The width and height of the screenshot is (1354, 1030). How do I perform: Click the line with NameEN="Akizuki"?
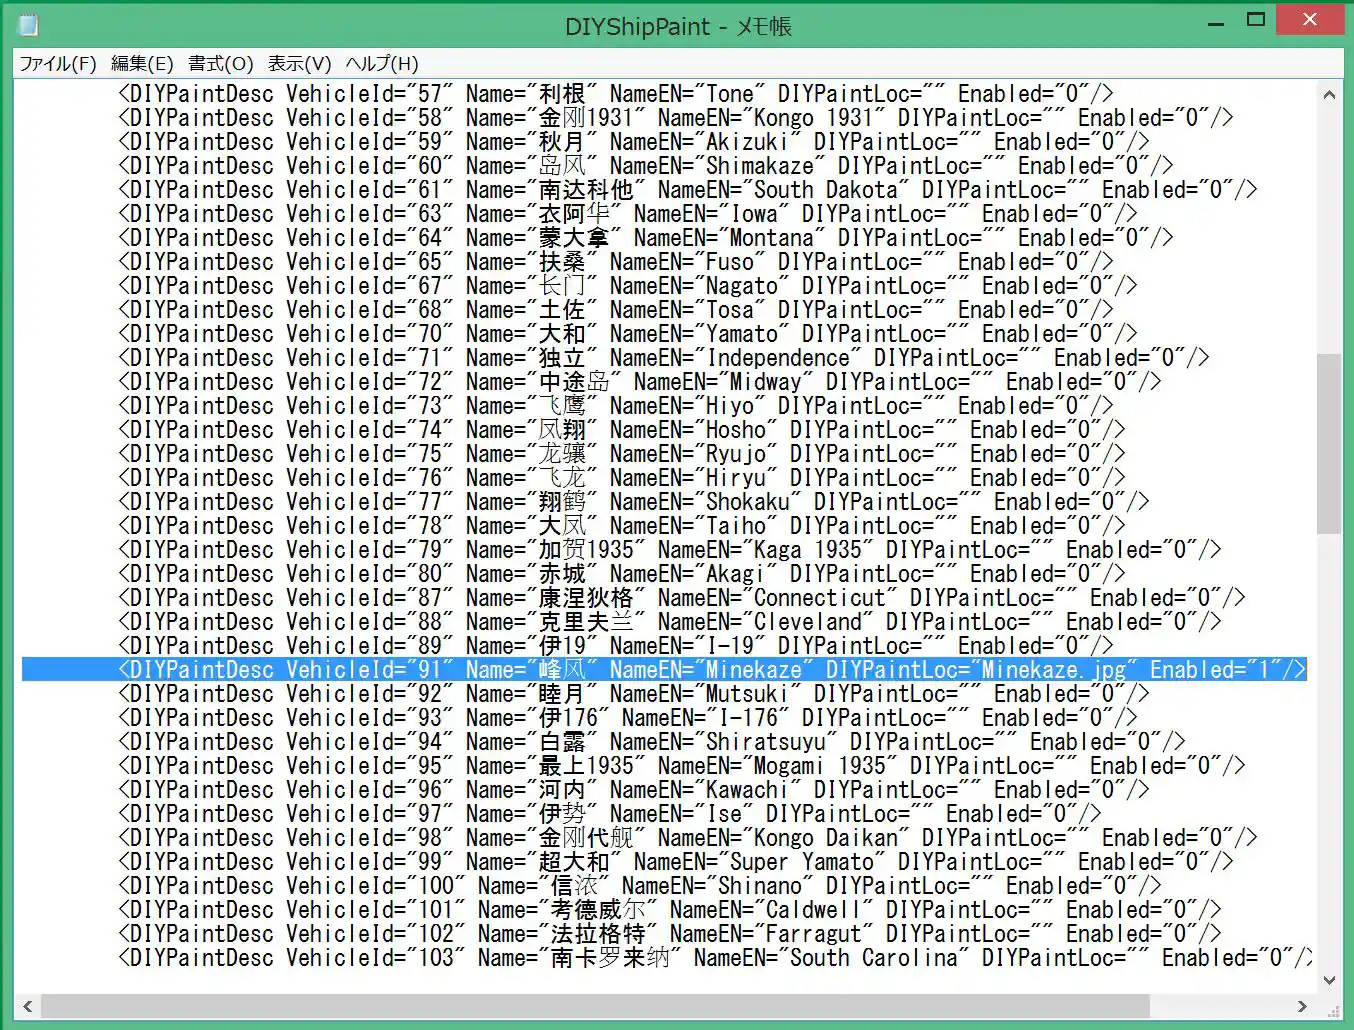coord(633,142)
